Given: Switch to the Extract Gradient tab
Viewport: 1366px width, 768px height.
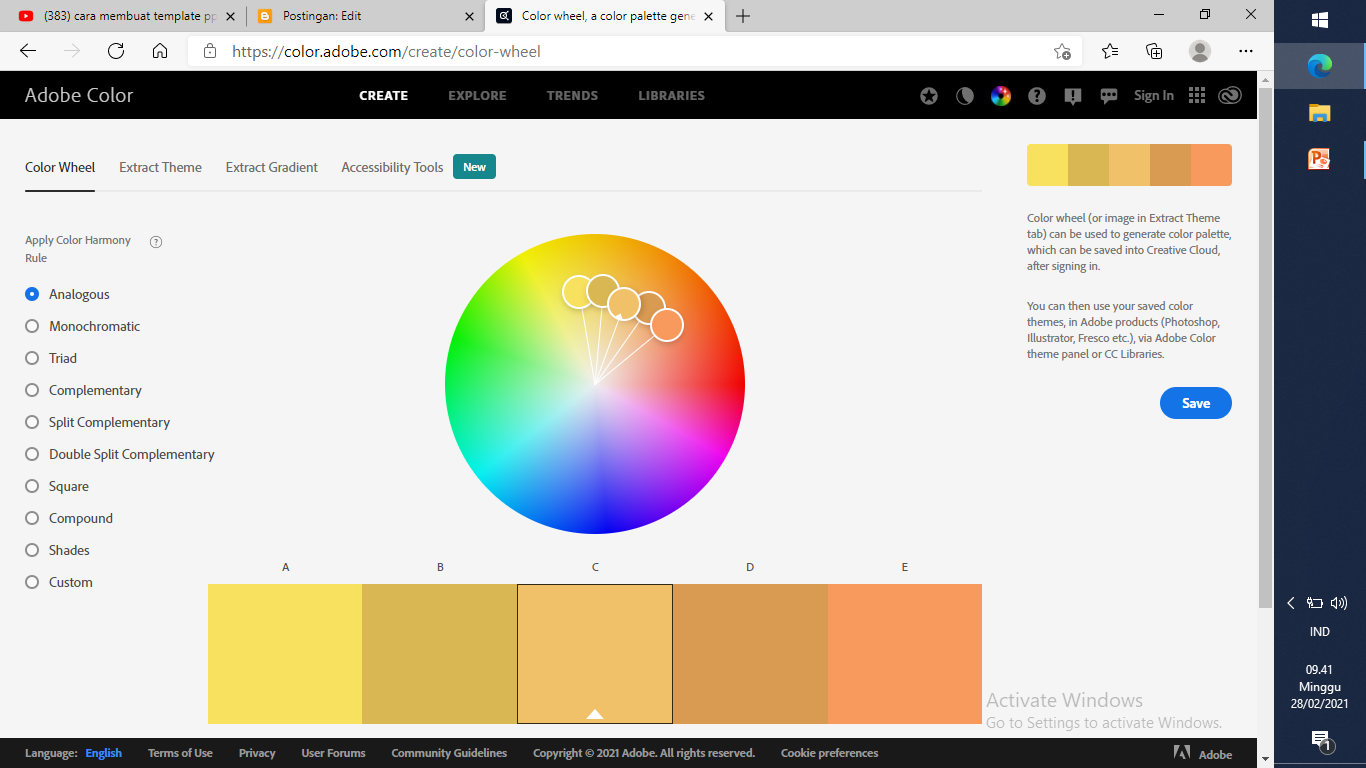Looking at the screenshot, I should coord(271,168).
